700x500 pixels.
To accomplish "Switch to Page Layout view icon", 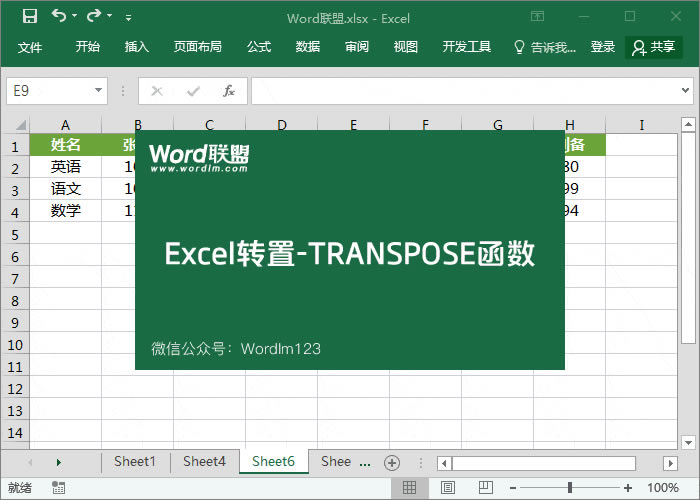I will coord(448,488).
